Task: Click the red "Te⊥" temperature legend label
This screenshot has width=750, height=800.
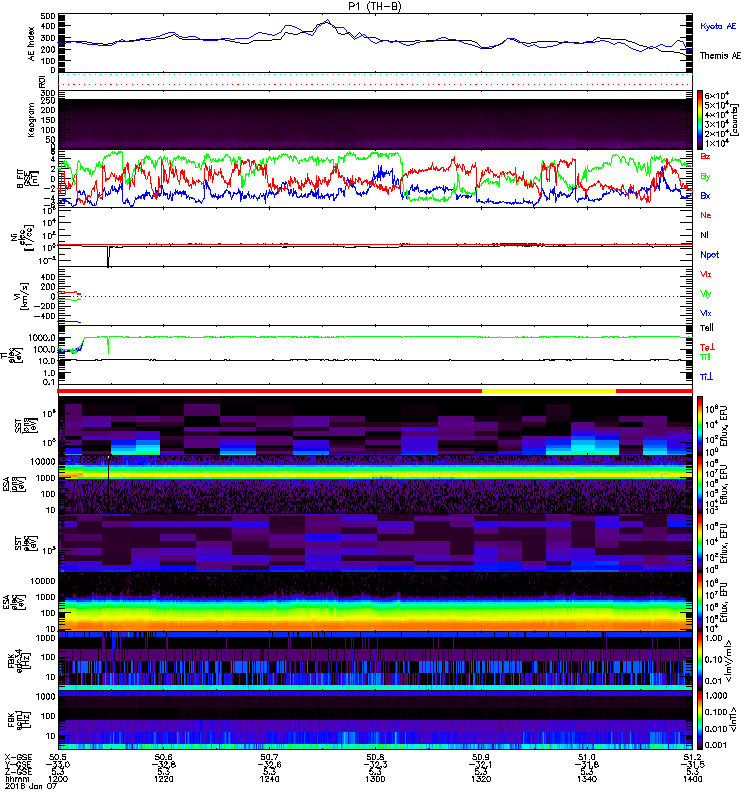Action: pyautogui.click(x=706, y=347)
